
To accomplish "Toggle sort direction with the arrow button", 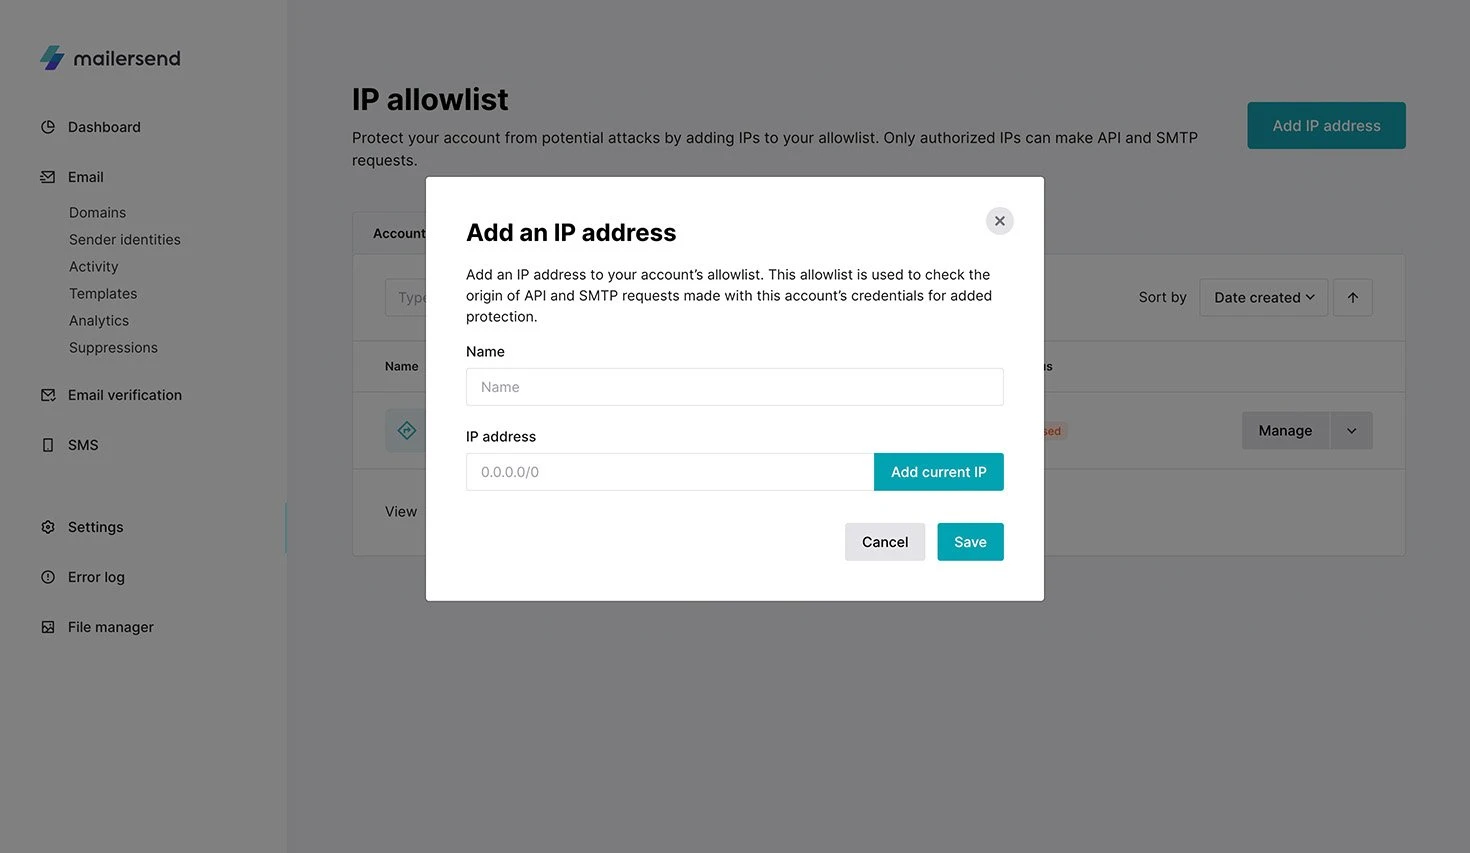I will point(1352,297).
